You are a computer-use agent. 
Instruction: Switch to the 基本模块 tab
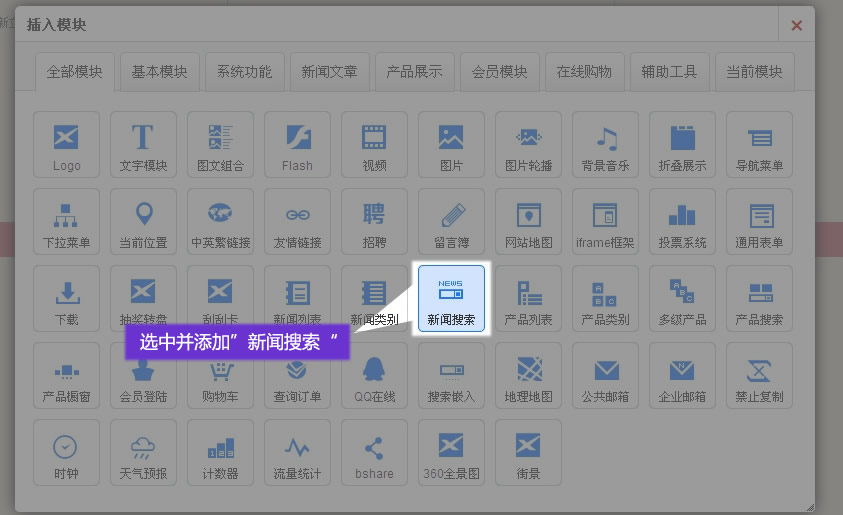coord(159,72)
